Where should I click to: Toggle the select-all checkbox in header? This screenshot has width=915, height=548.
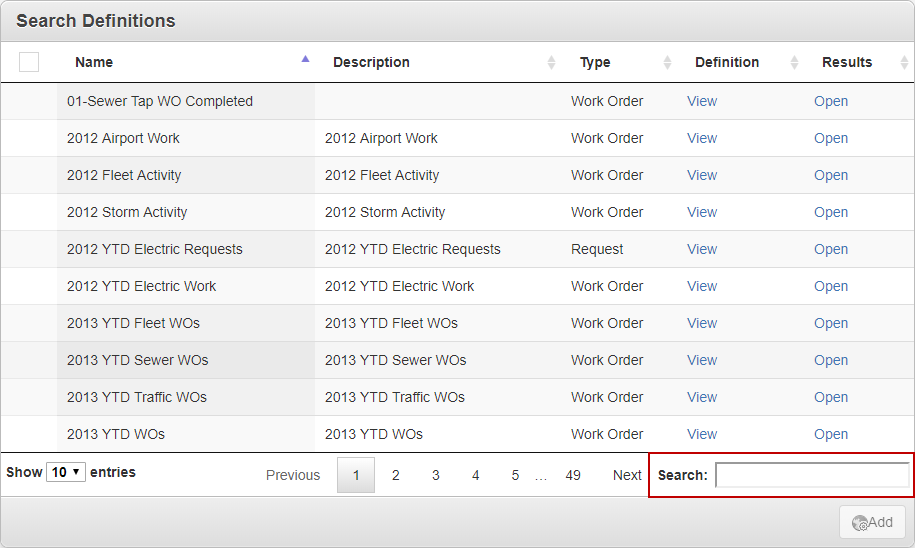29,62
